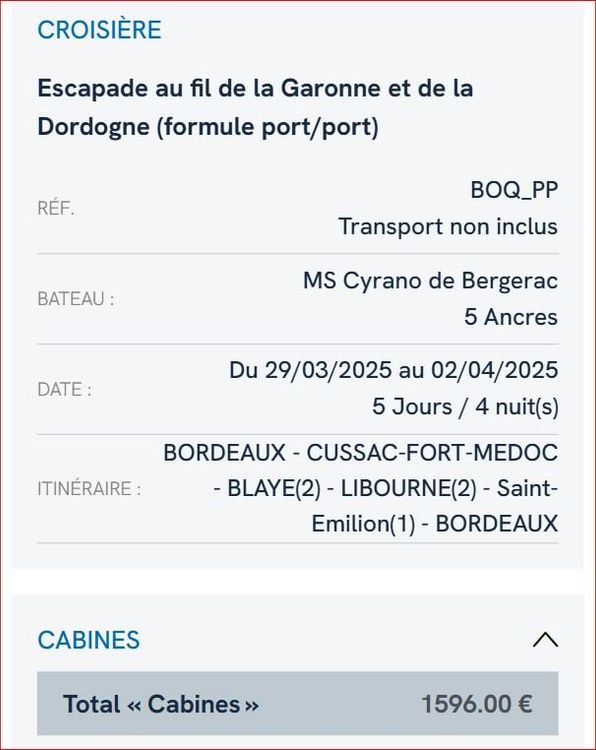Click the Transport non inclus text
The height and width of the screenshot is (750, 596).
(x=448, y=226)
